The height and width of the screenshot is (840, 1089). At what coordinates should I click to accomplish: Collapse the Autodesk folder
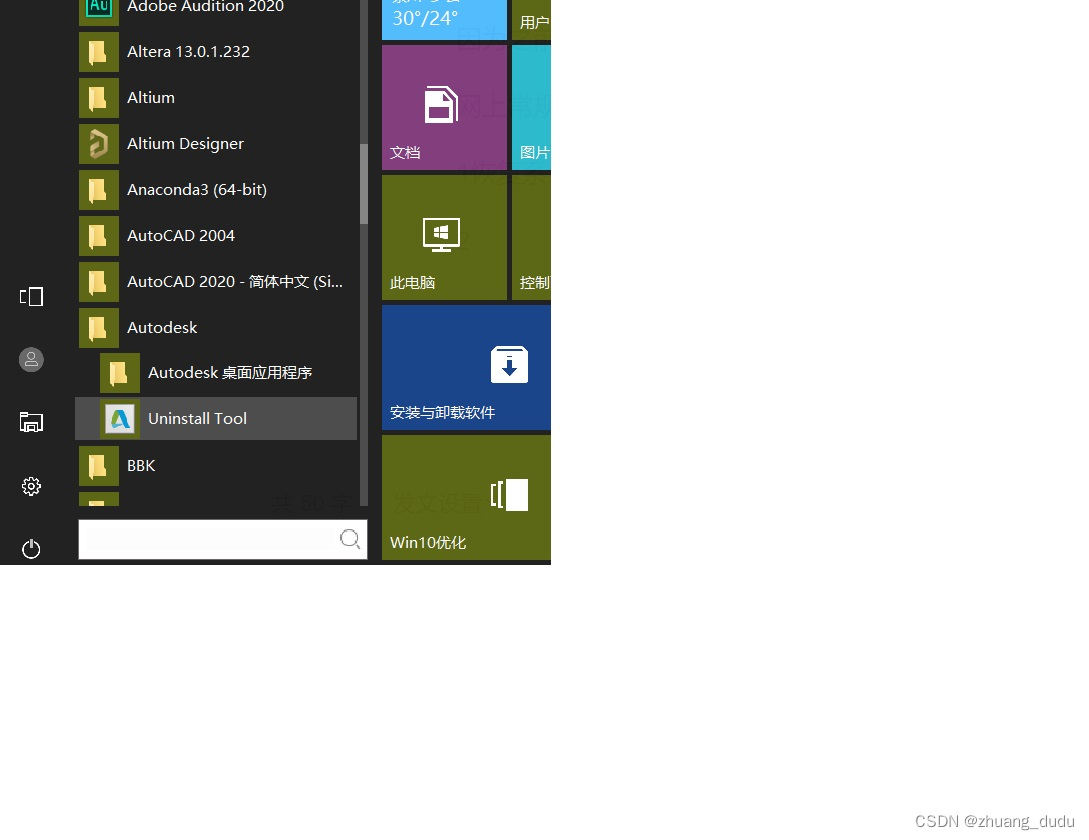216,327
